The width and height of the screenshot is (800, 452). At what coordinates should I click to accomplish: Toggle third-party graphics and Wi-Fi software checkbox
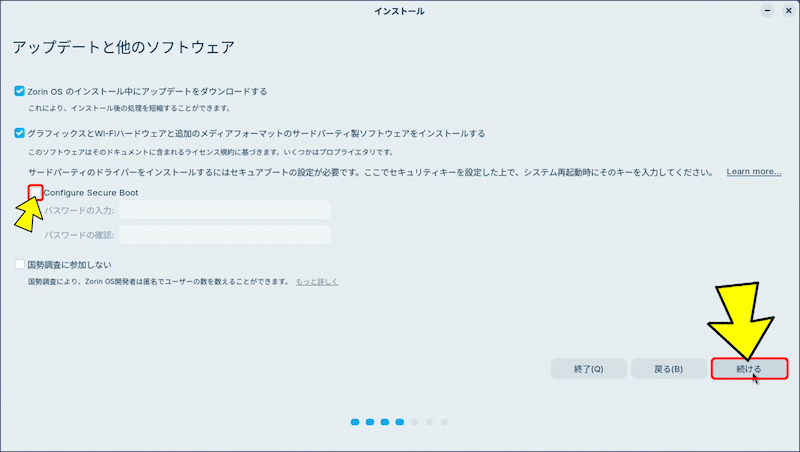(x=20, y=133)
